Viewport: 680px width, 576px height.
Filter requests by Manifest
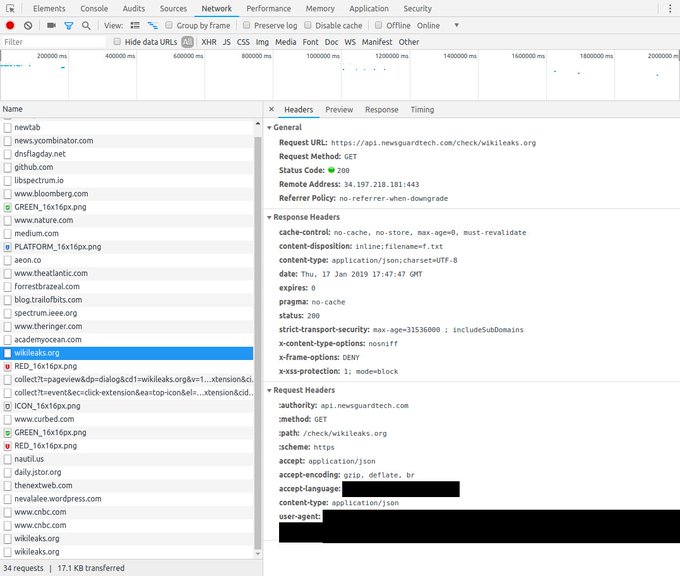coord(377,42)
